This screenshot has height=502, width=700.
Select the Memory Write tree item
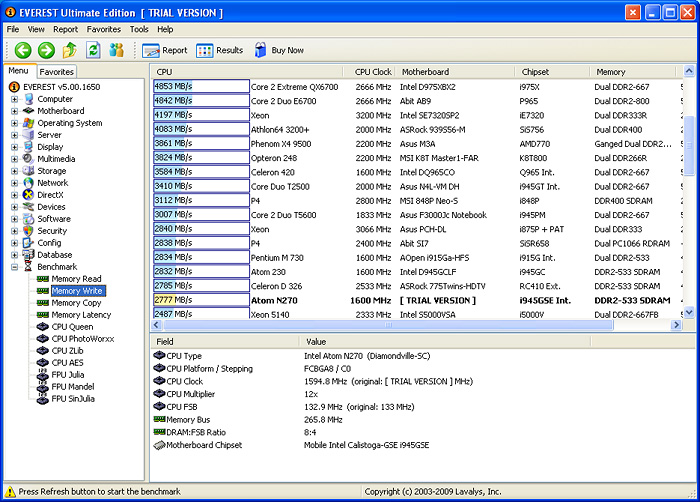tap(78, 291)
